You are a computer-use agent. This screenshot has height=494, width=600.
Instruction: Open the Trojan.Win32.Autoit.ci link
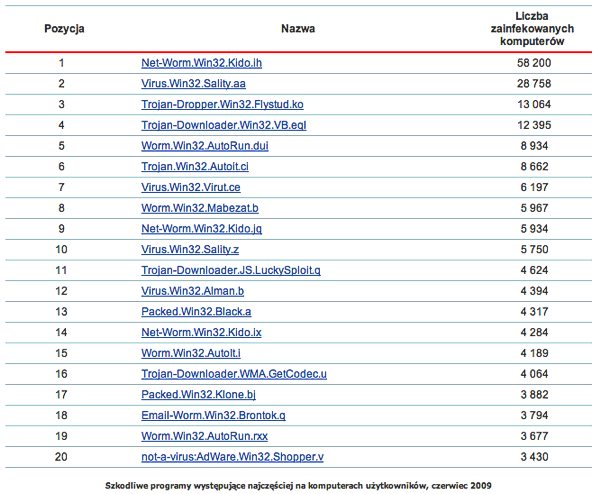click(x=195, y=166)
